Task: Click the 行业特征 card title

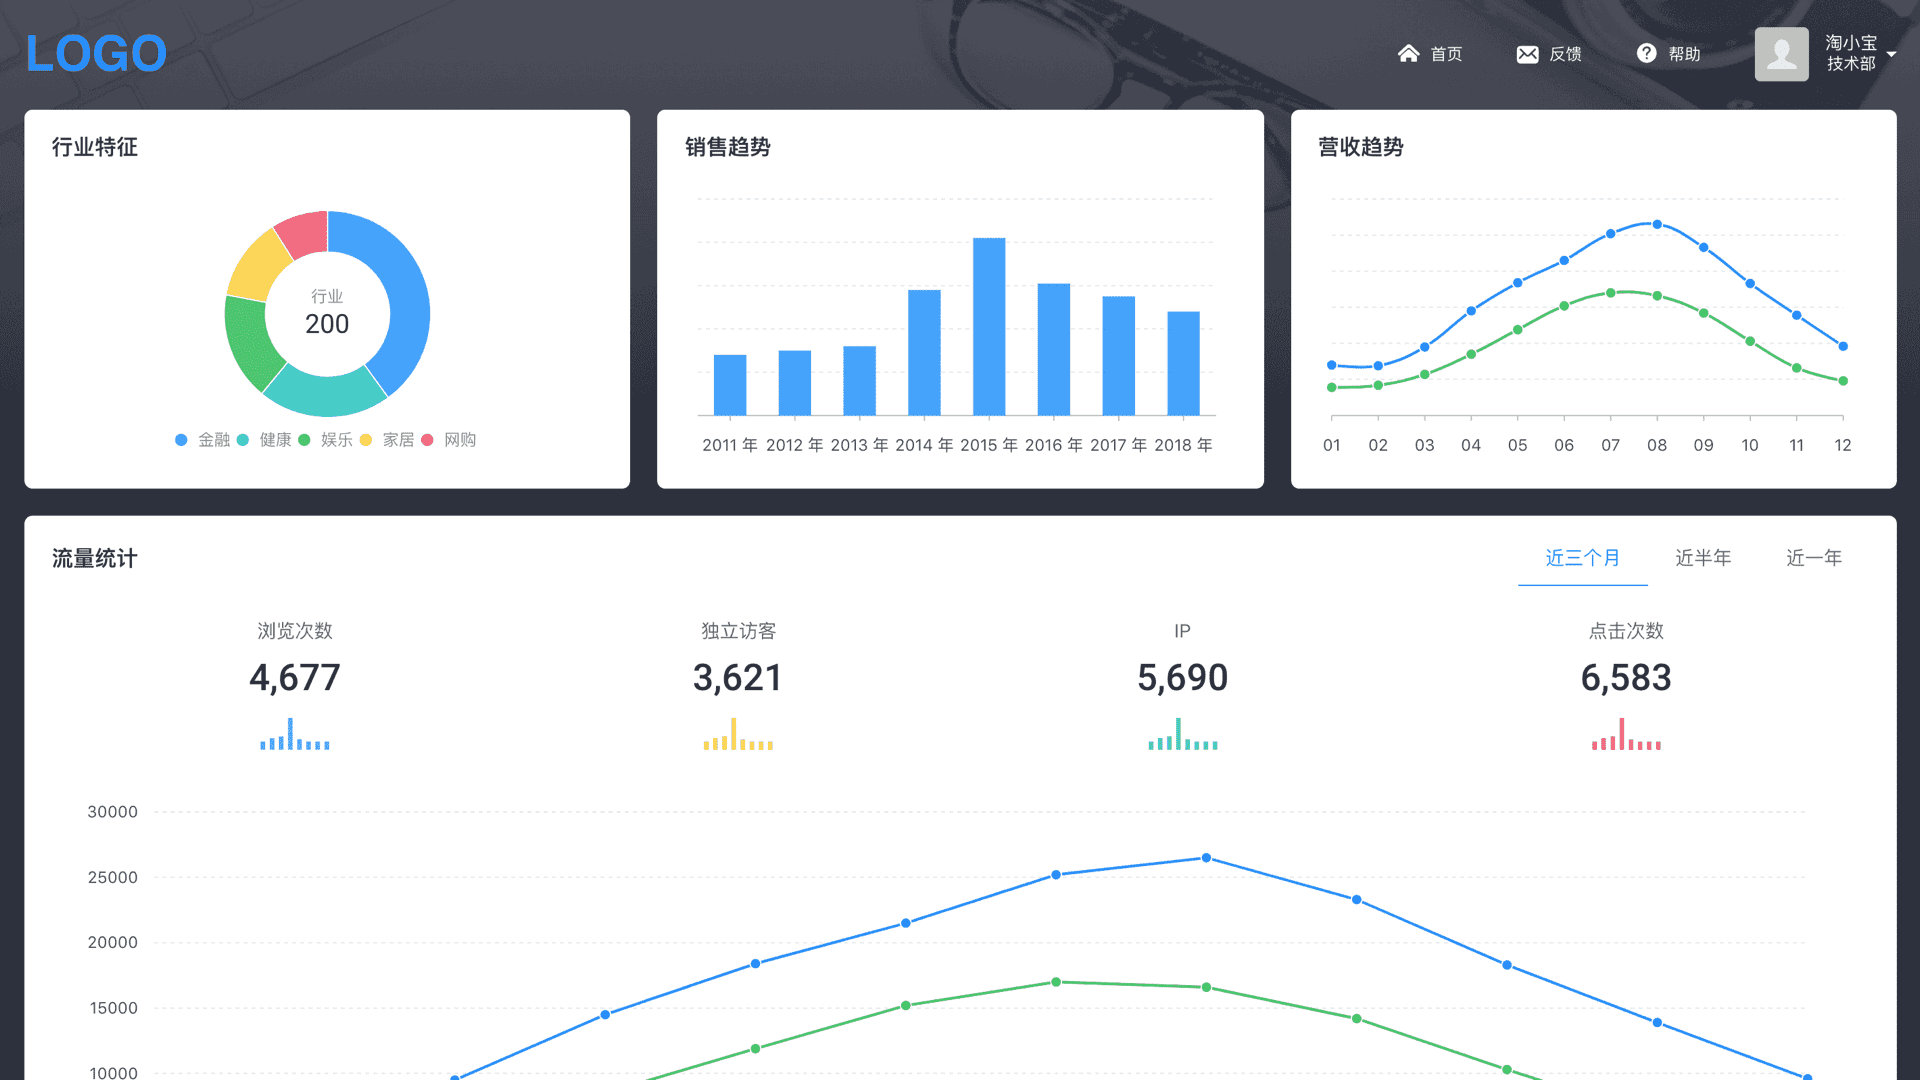Action: [95, 147]
